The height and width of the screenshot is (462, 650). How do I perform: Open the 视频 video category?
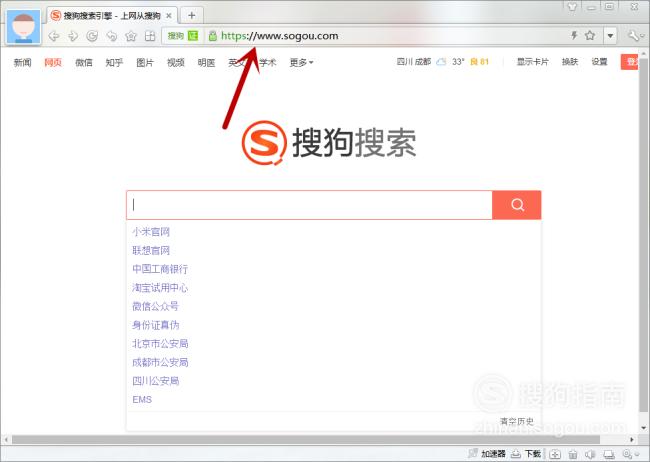(176, 62)
